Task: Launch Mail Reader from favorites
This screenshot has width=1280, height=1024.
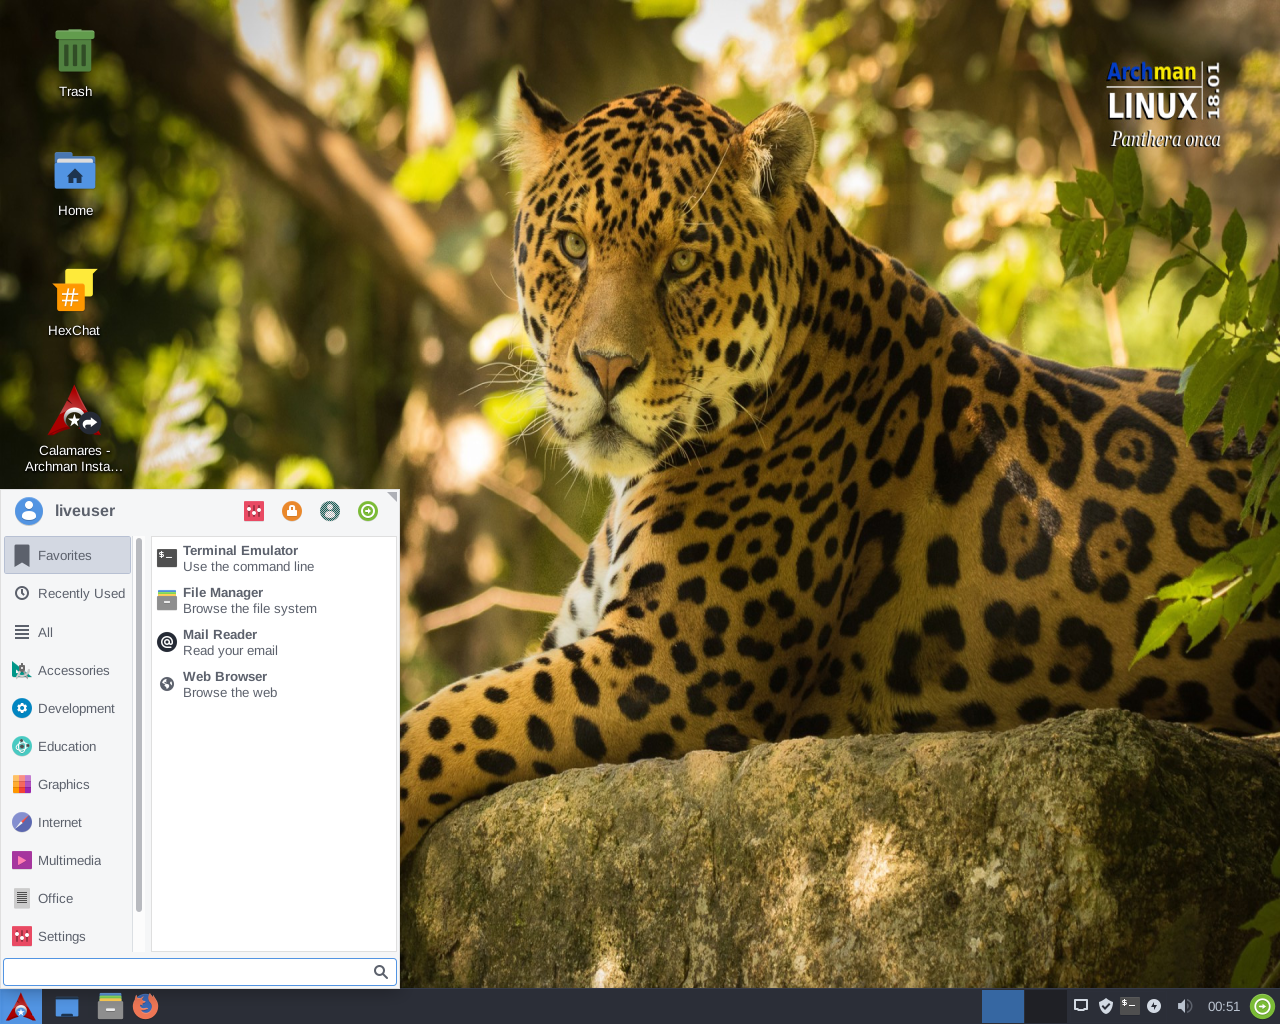Action: point(274,642)
